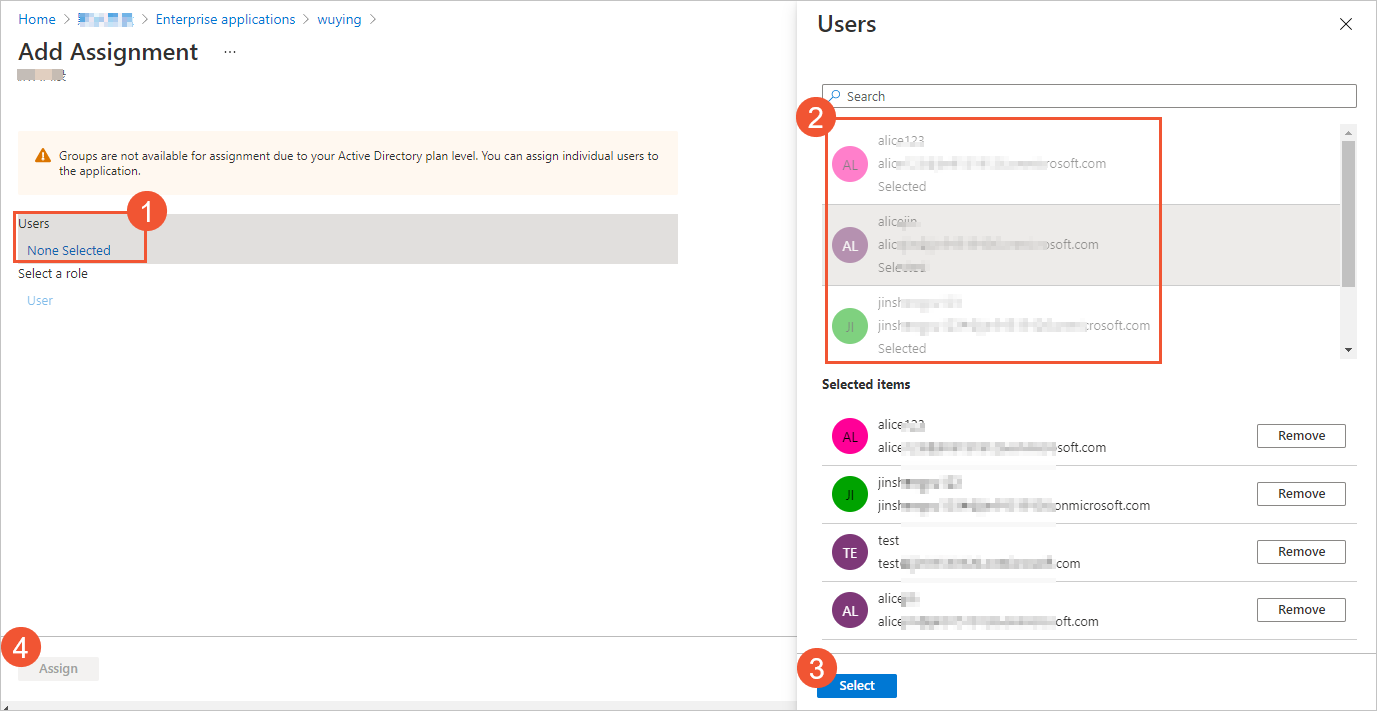Open the None Selected users link

[x=69, y=250]
